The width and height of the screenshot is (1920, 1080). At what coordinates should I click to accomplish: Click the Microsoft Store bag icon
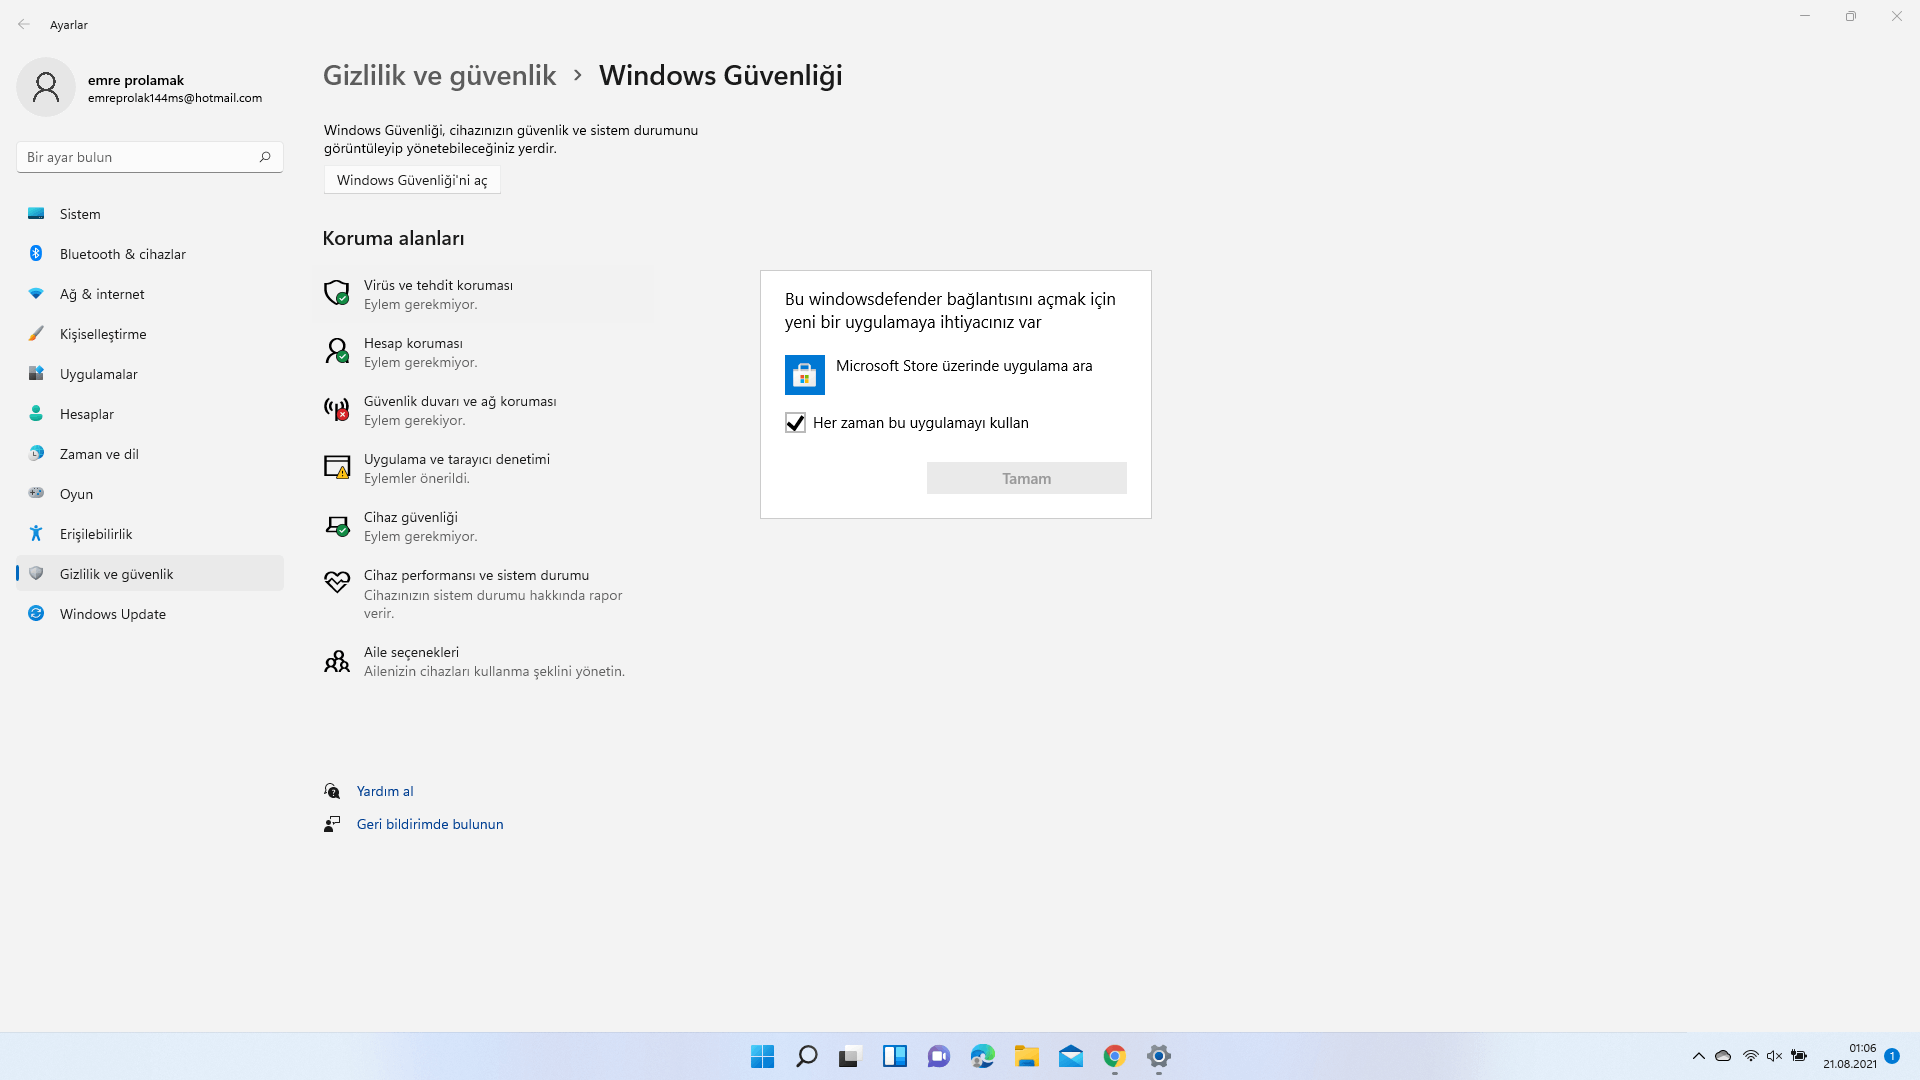click(805, 375)
